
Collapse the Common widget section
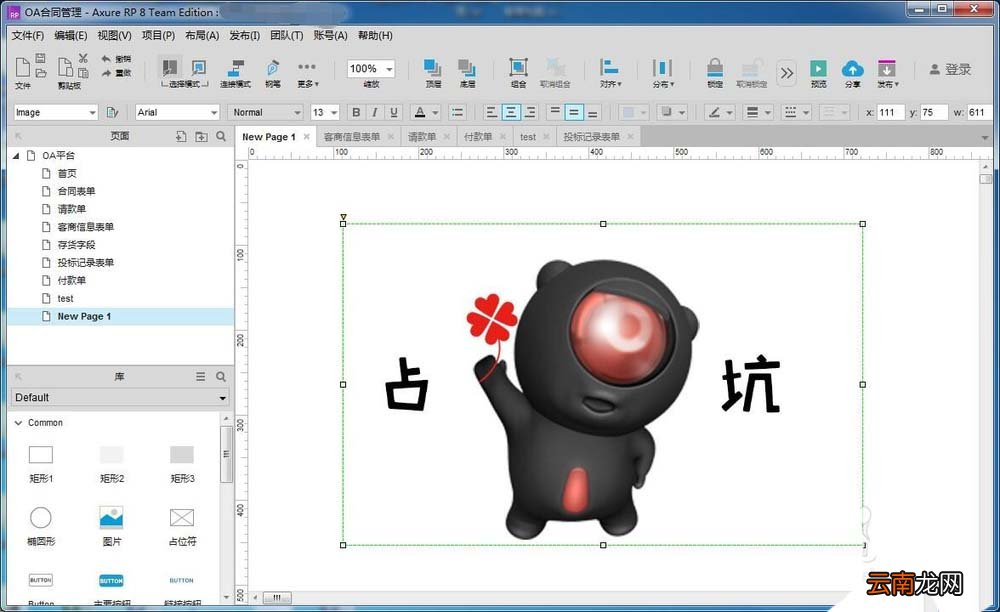(x=18, y=423)
